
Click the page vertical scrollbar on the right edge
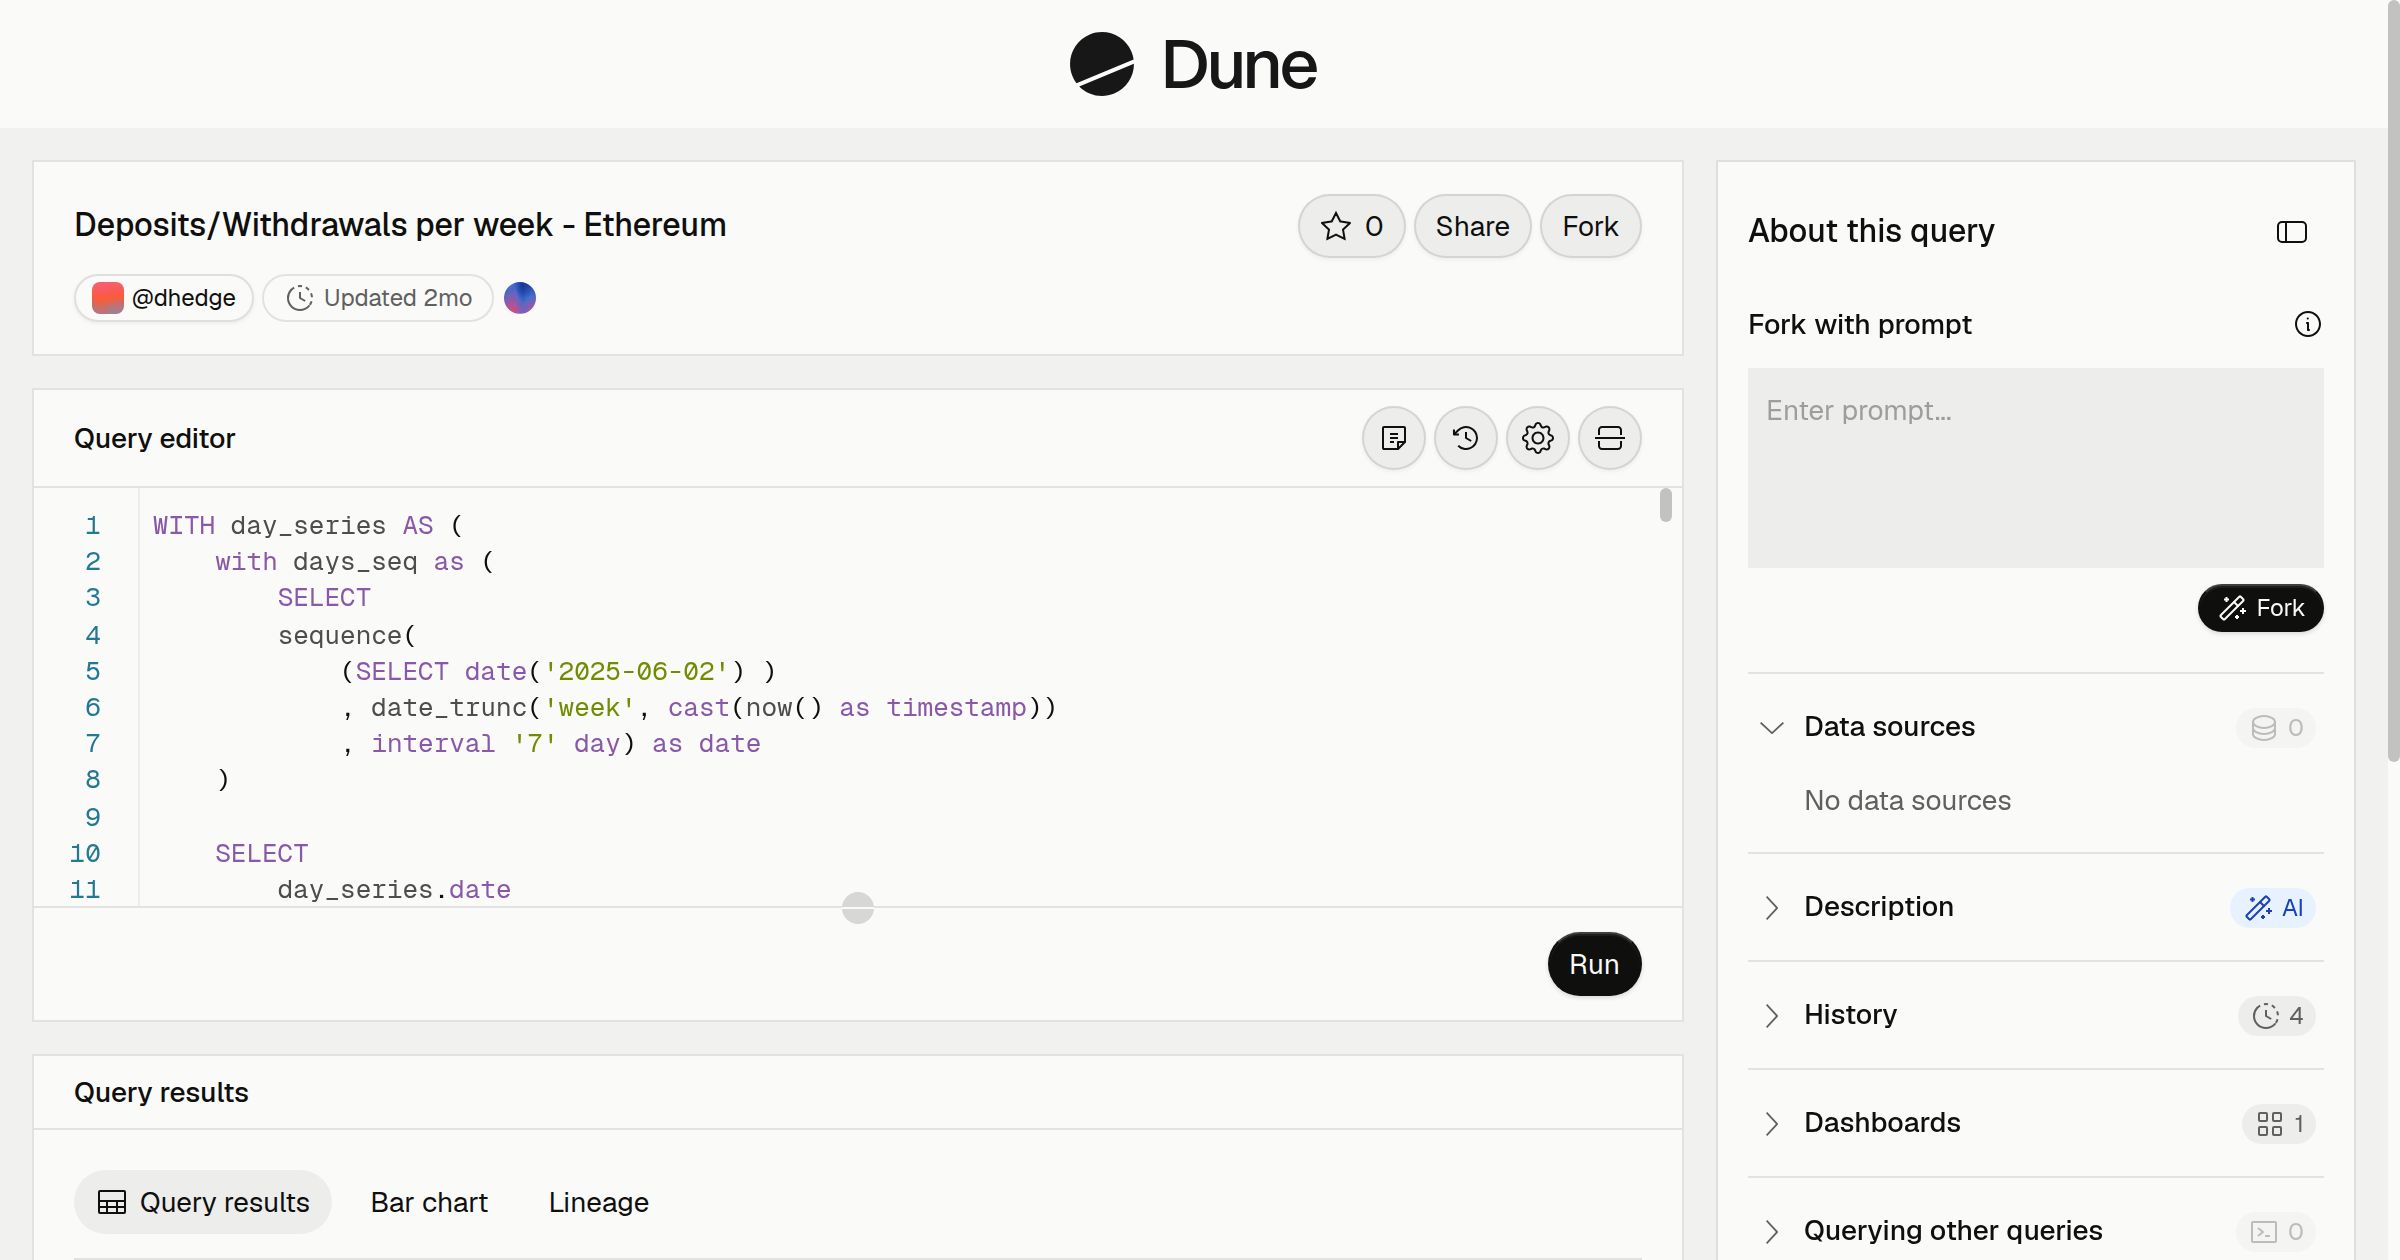coord(2393,380)
